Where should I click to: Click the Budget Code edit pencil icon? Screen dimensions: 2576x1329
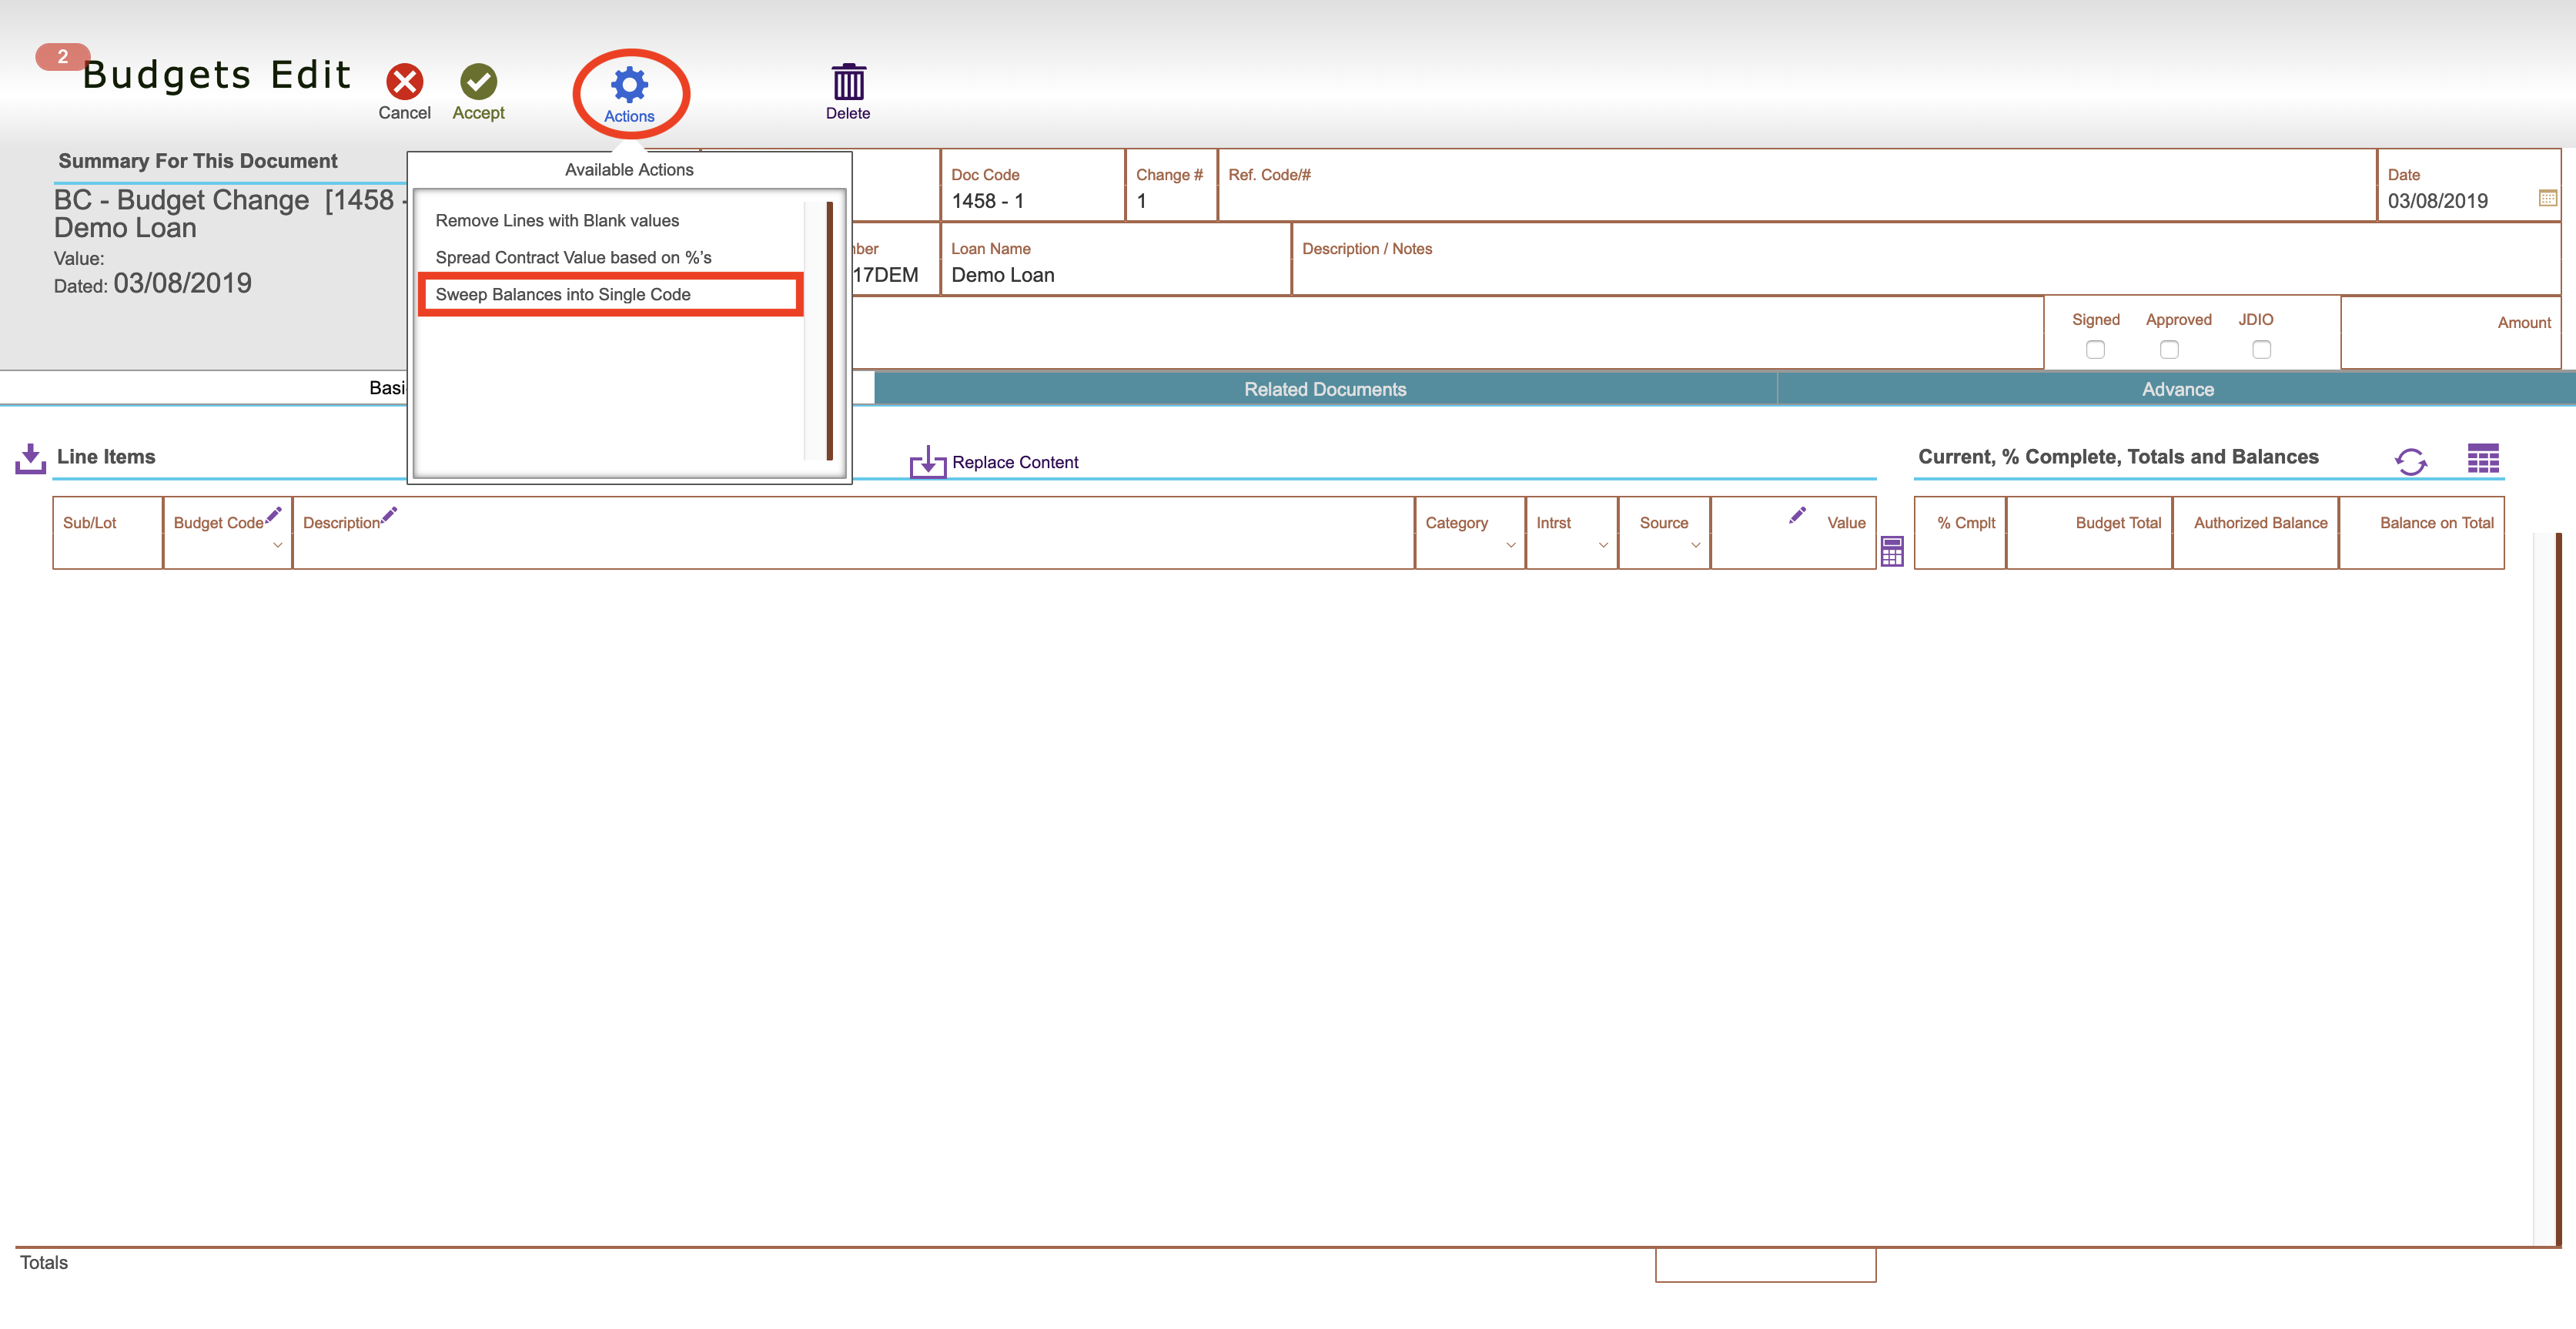(x=274, y=514)
